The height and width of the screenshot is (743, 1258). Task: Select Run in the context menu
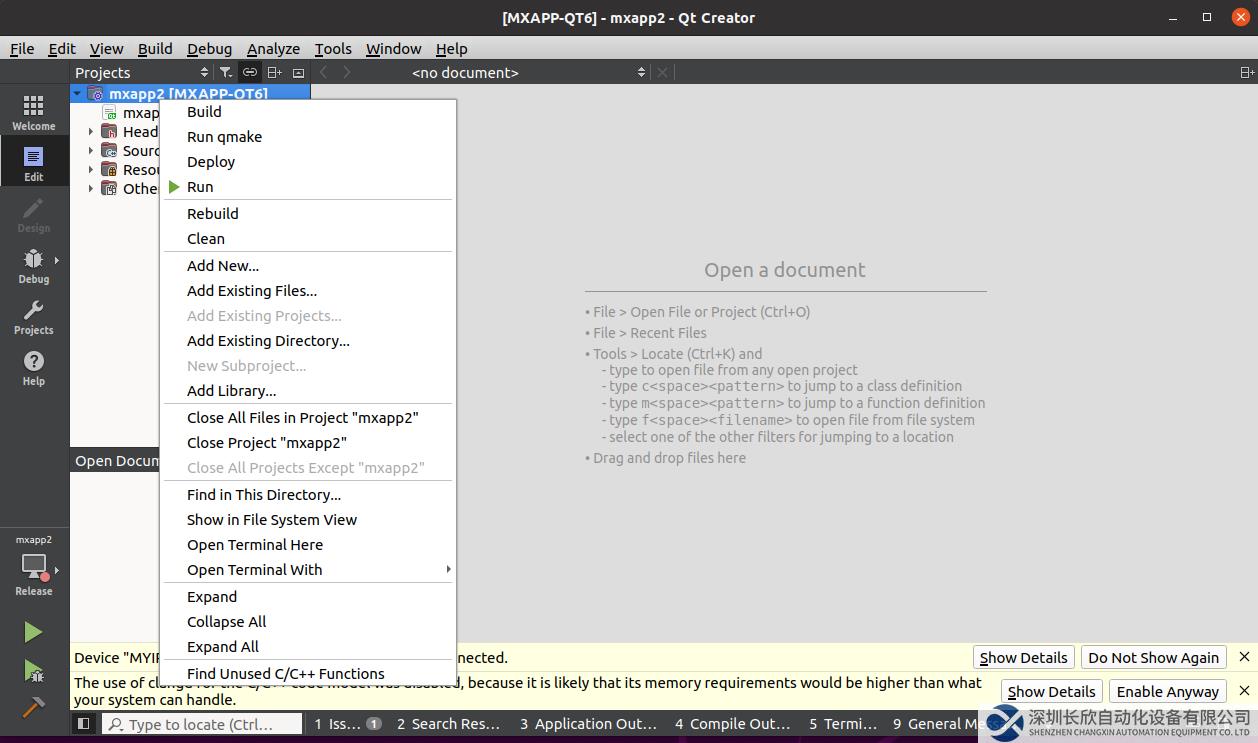pos(308,187)
